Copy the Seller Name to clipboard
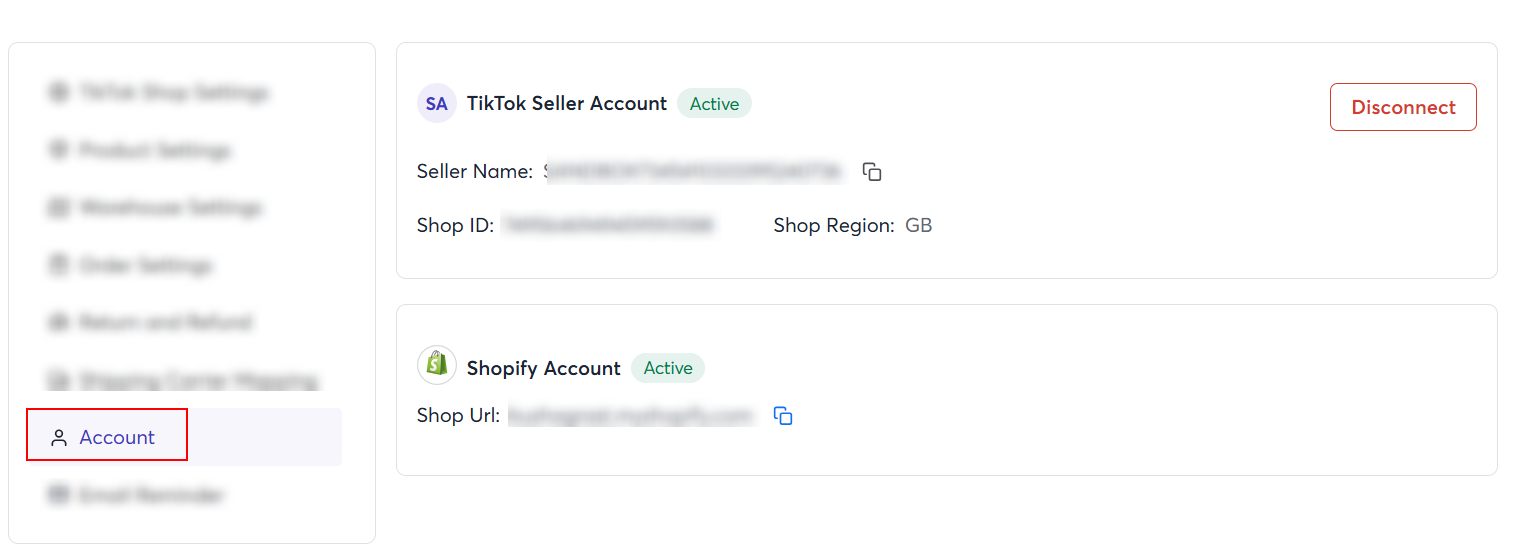 click(x=872, y=172)
